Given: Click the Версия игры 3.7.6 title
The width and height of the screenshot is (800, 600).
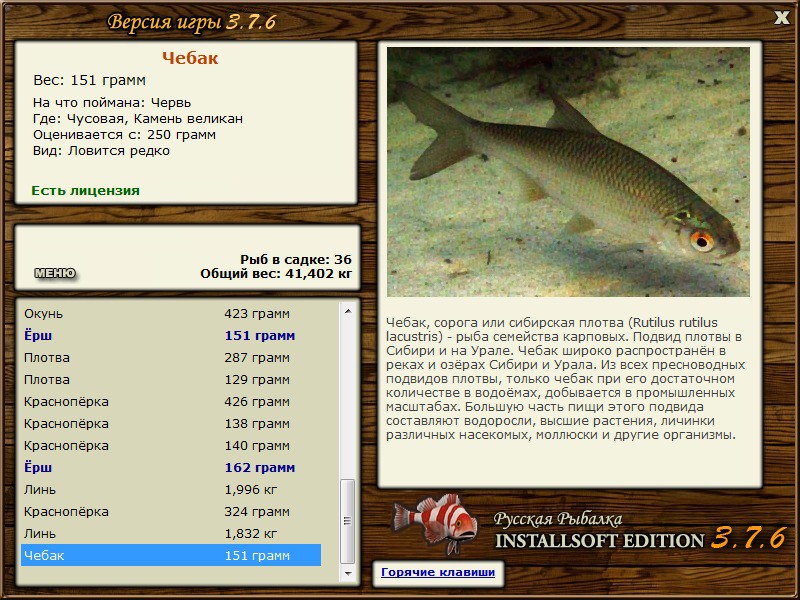Looking at the screenshot, I should pyautogui.click(x=192, y=22).
